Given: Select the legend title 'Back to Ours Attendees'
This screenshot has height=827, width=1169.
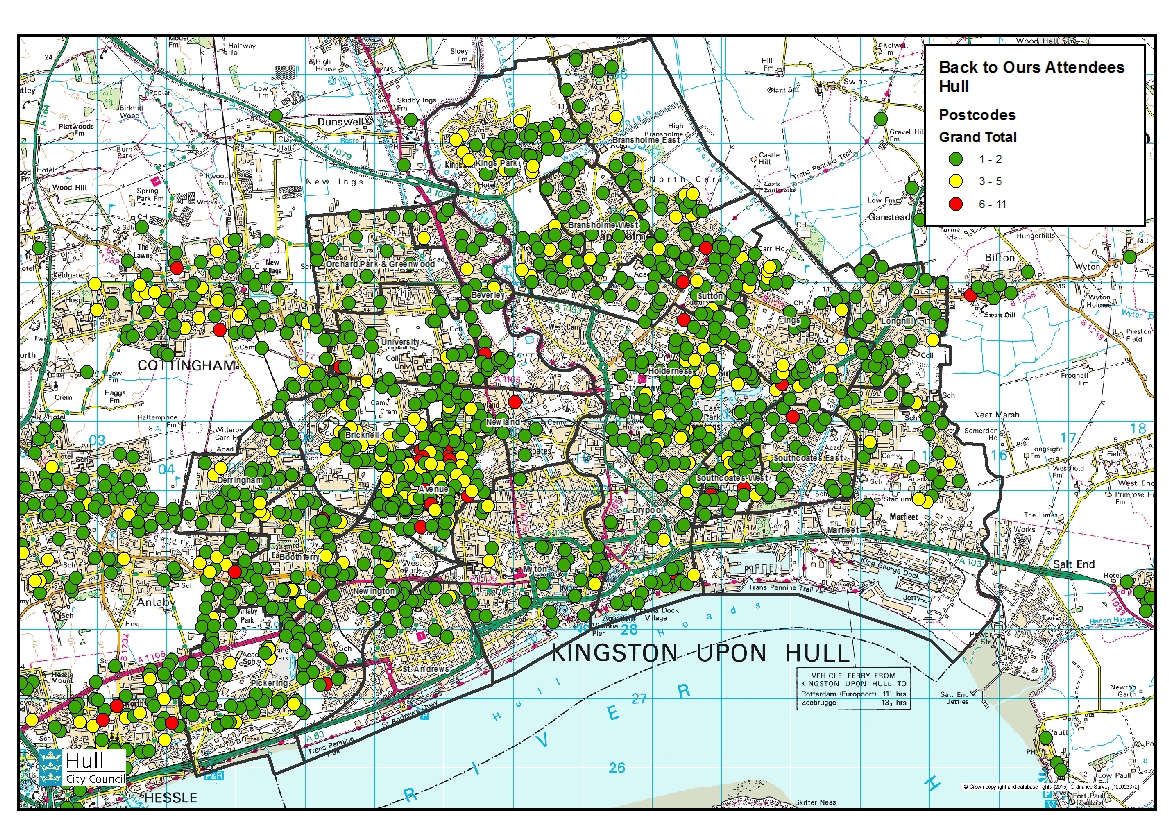Looking at the screenshot, I should pyautogui.click(x=1031, y=67).
